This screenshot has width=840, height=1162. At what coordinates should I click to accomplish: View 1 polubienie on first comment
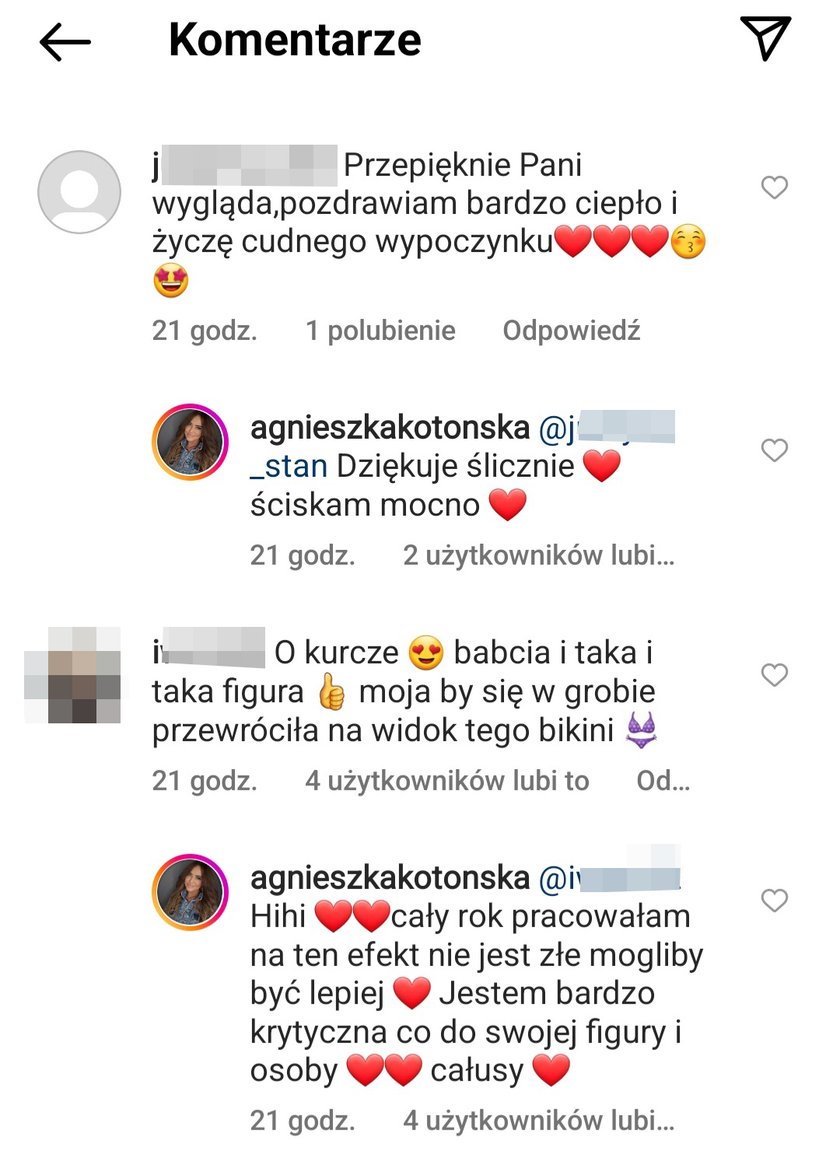380,331
